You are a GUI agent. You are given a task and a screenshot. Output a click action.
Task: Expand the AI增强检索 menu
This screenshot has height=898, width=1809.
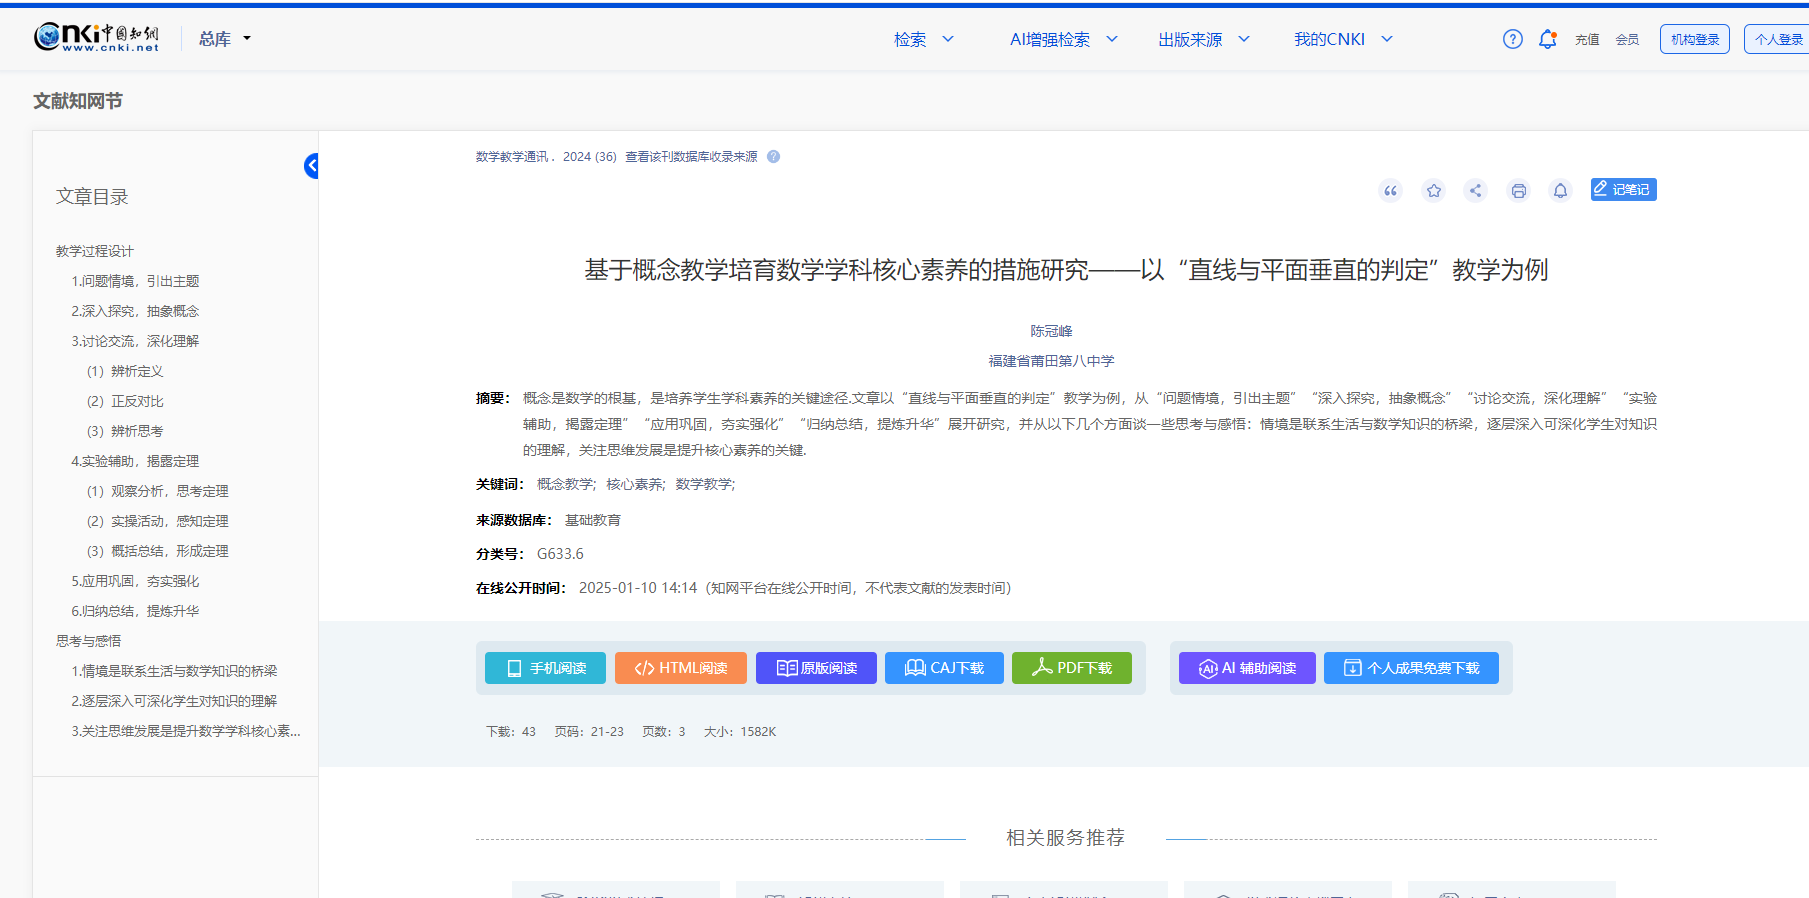pyautogui.click(x=1063, y=39)
